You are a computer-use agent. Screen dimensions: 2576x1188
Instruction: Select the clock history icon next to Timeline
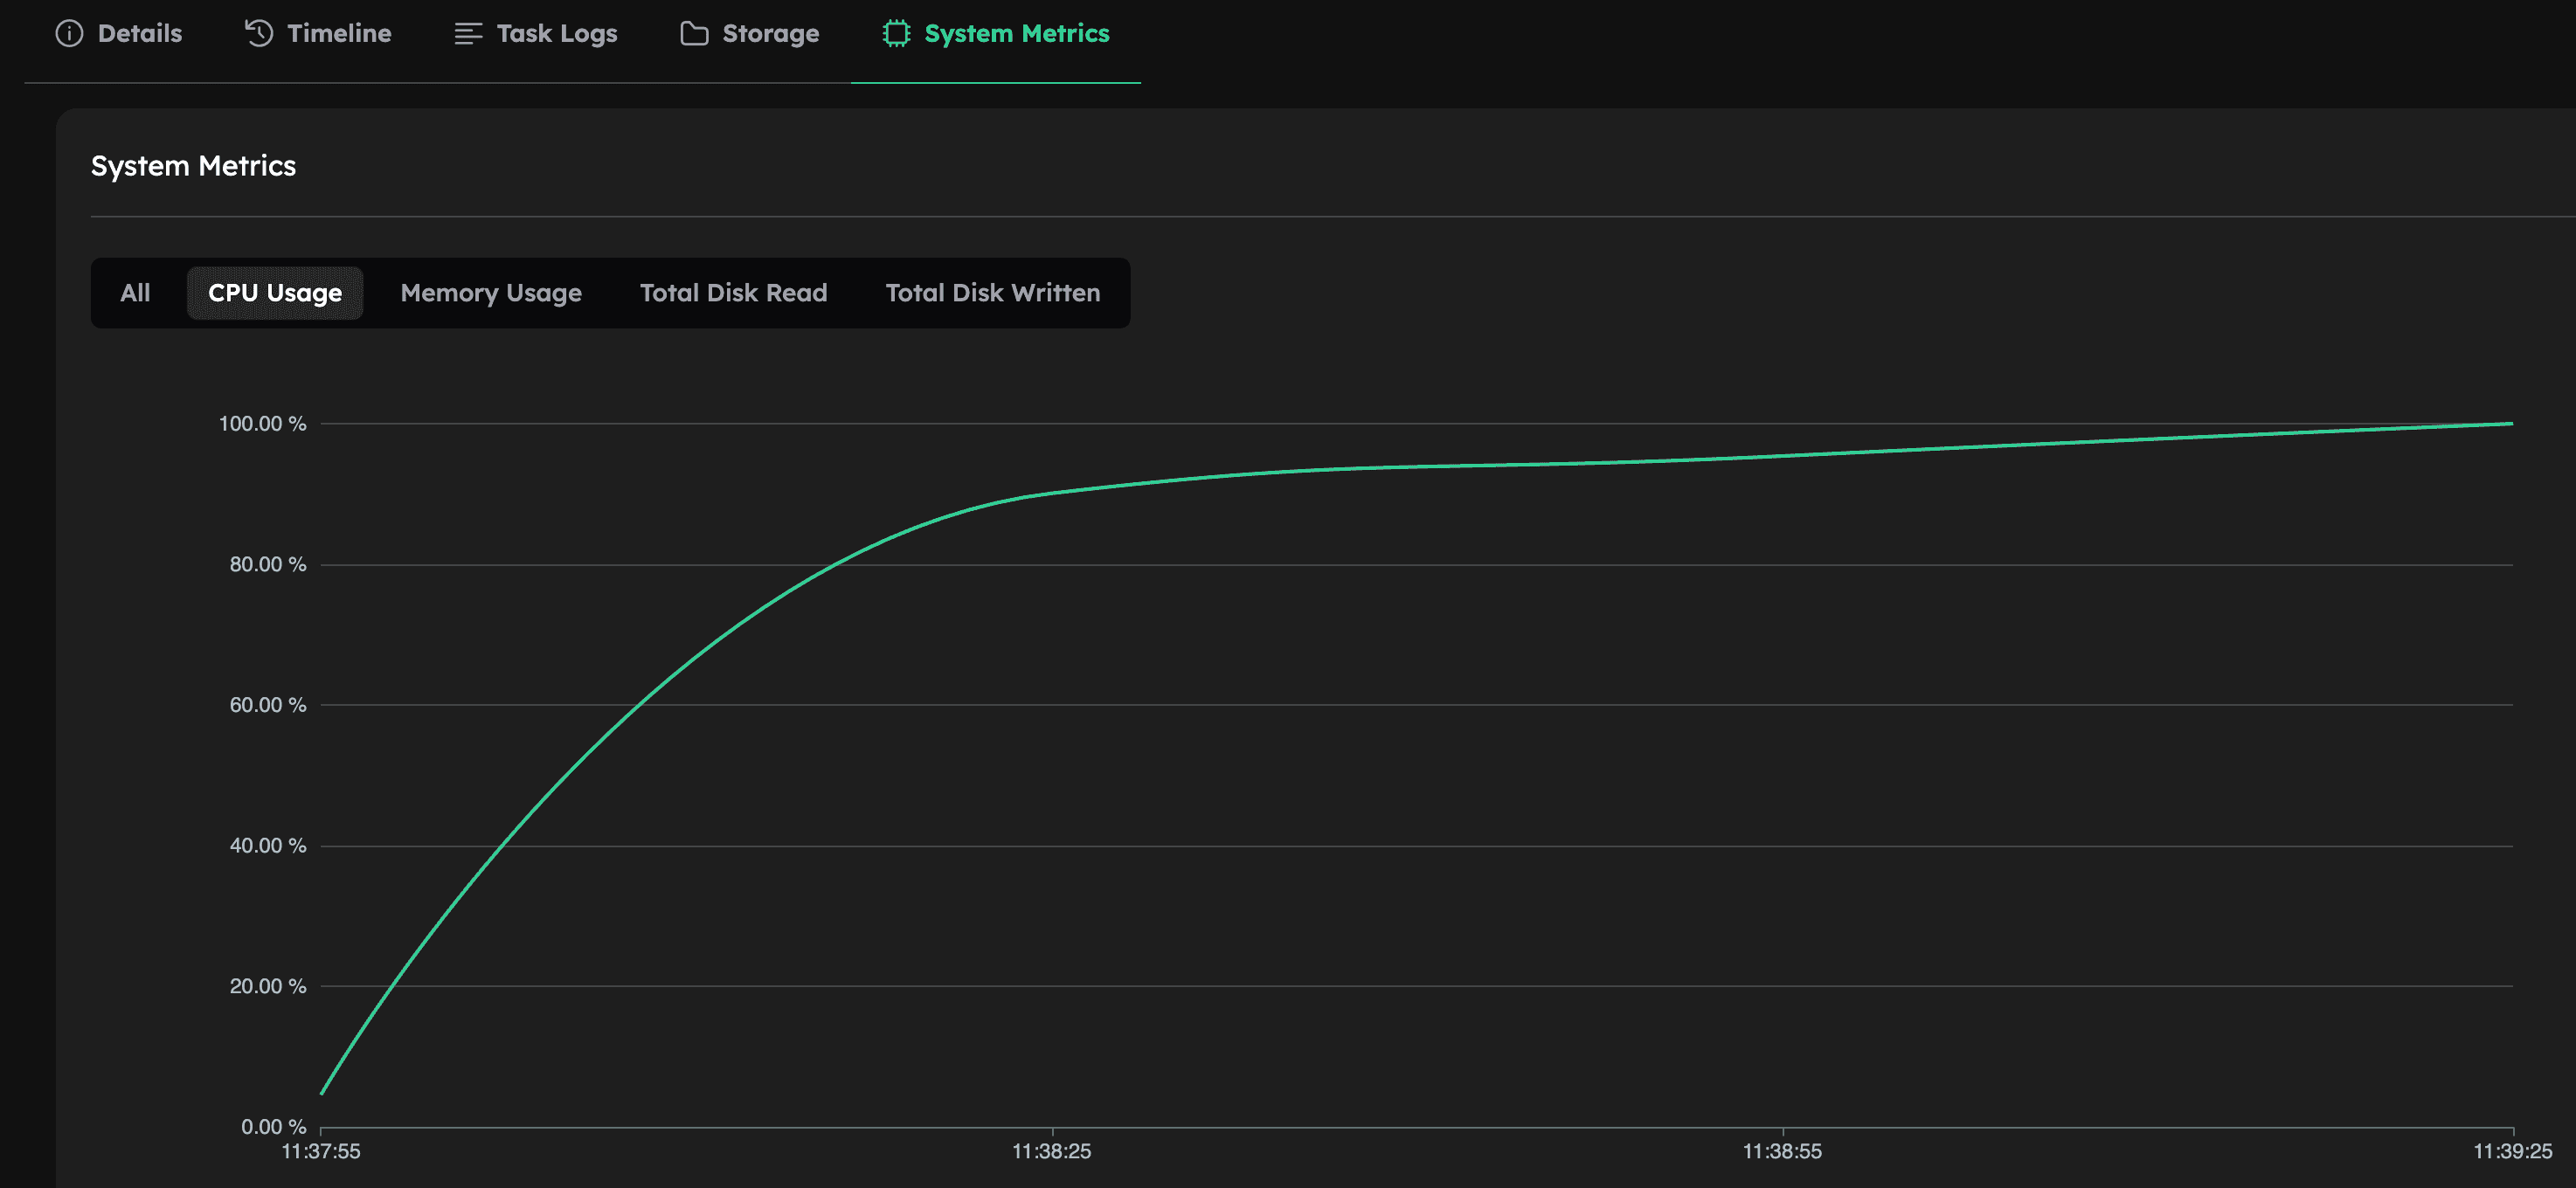click(x=259, y=33)
